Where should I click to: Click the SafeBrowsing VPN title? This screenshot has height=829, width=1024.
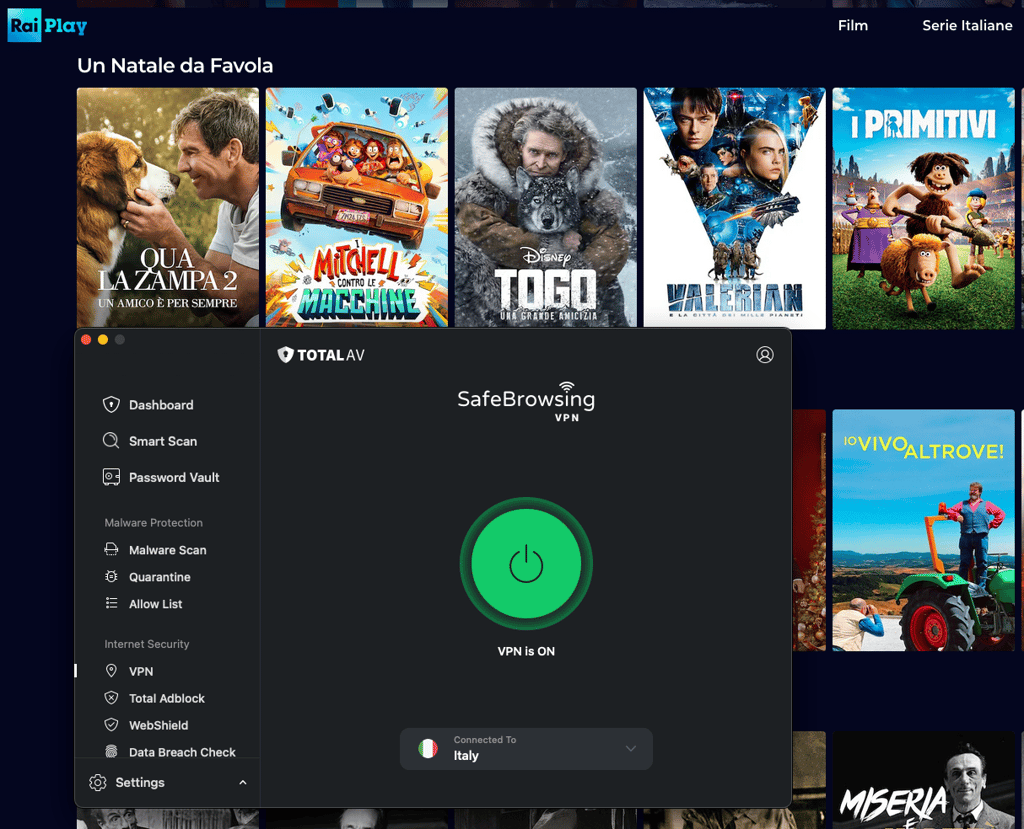[526, 402]
